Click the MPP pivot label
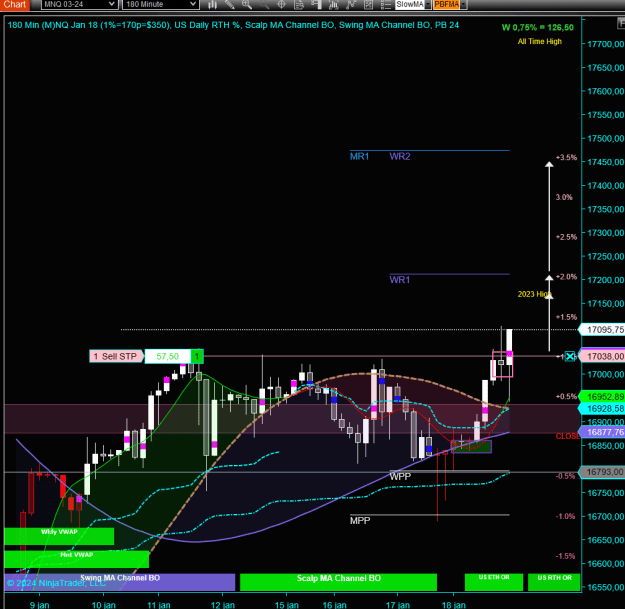 [x=360, y=521]
